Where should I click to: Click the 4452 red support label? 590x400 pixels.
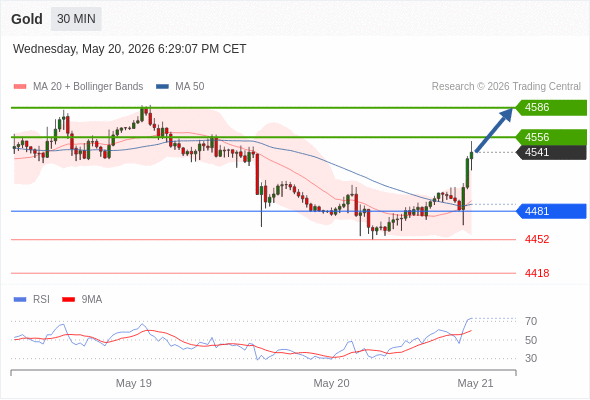[537, 239]
